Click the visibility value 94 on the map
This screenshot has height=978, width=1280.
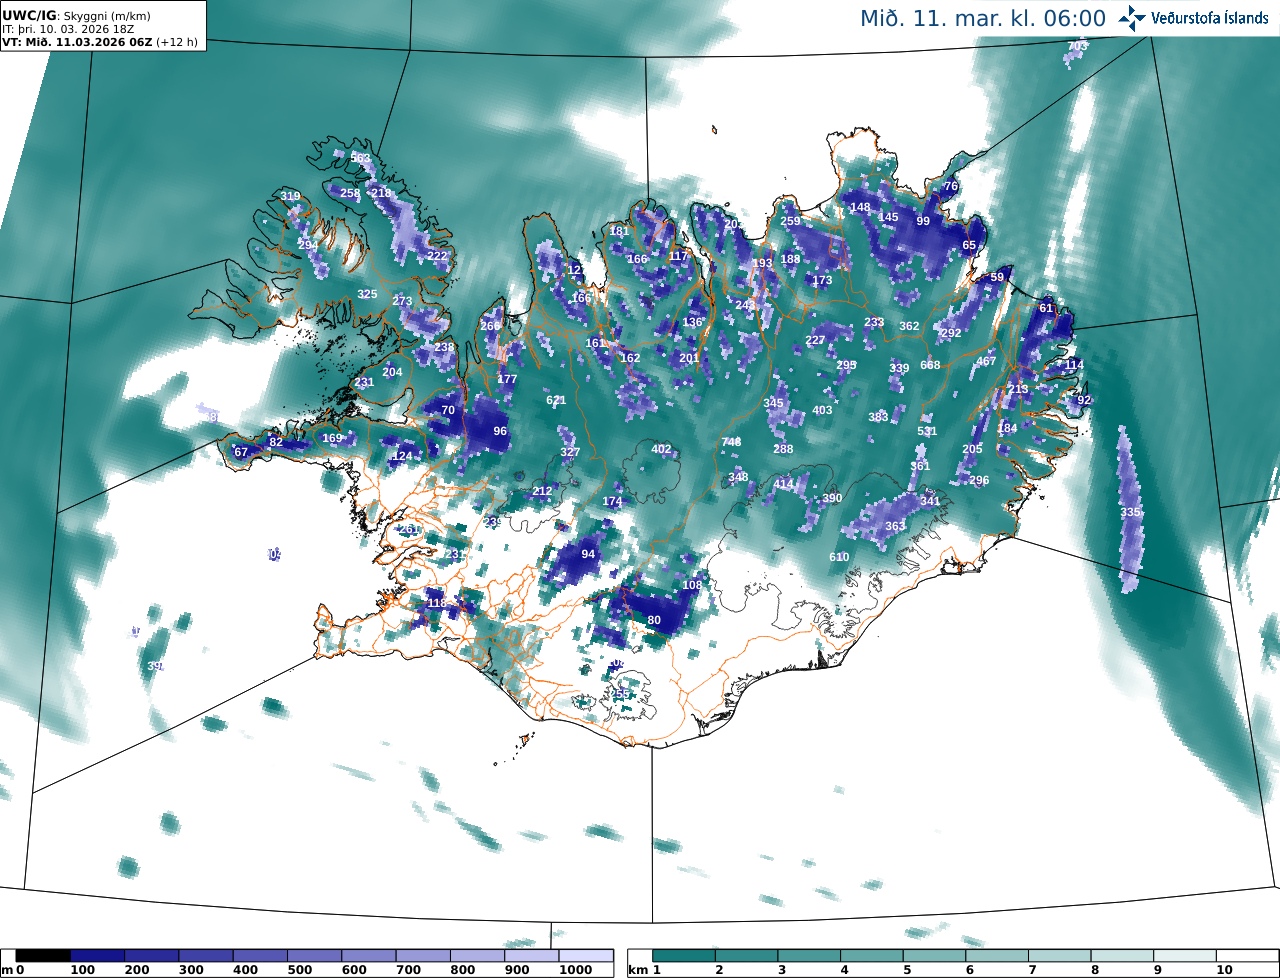[x=588, y=554]
